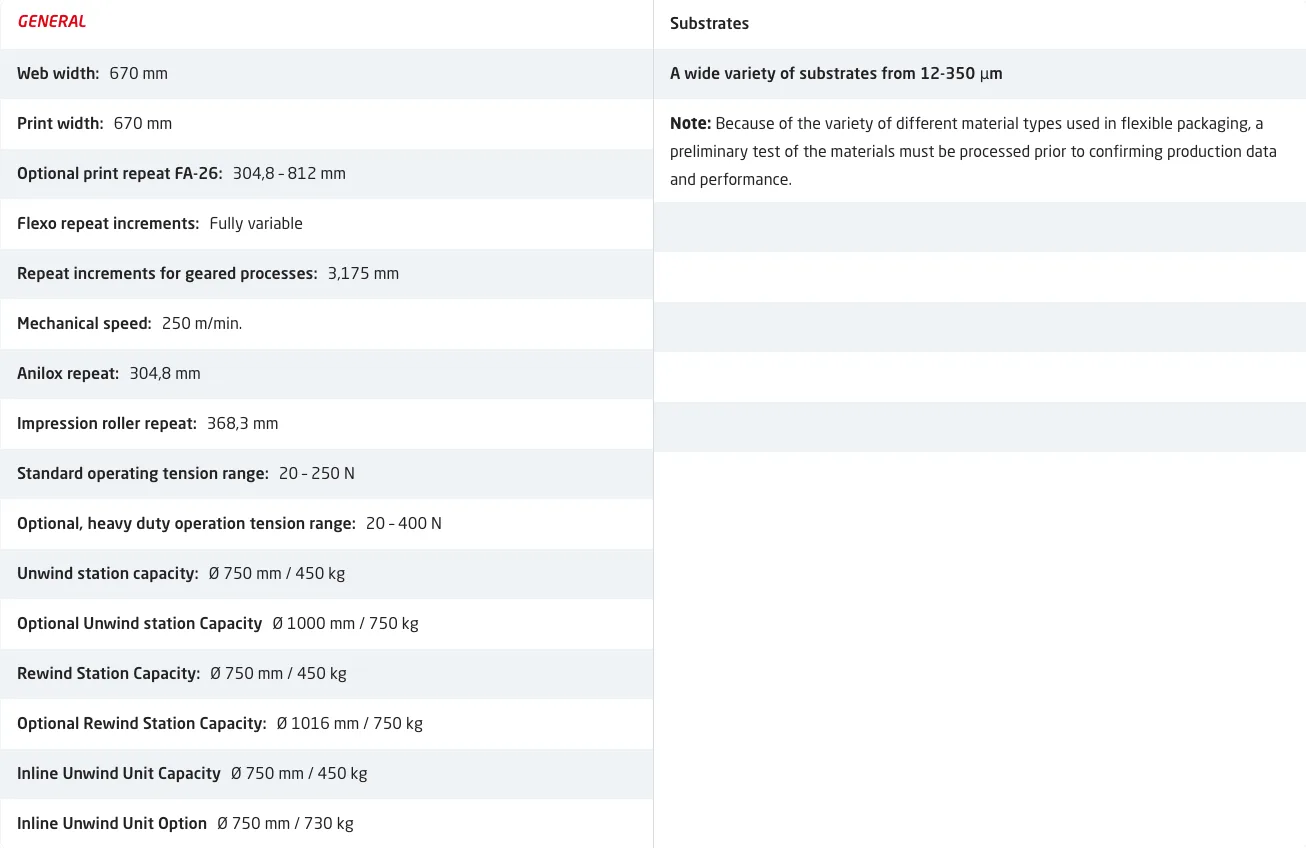Select the Inline Unwind Unit Option label

click(111, 824)
